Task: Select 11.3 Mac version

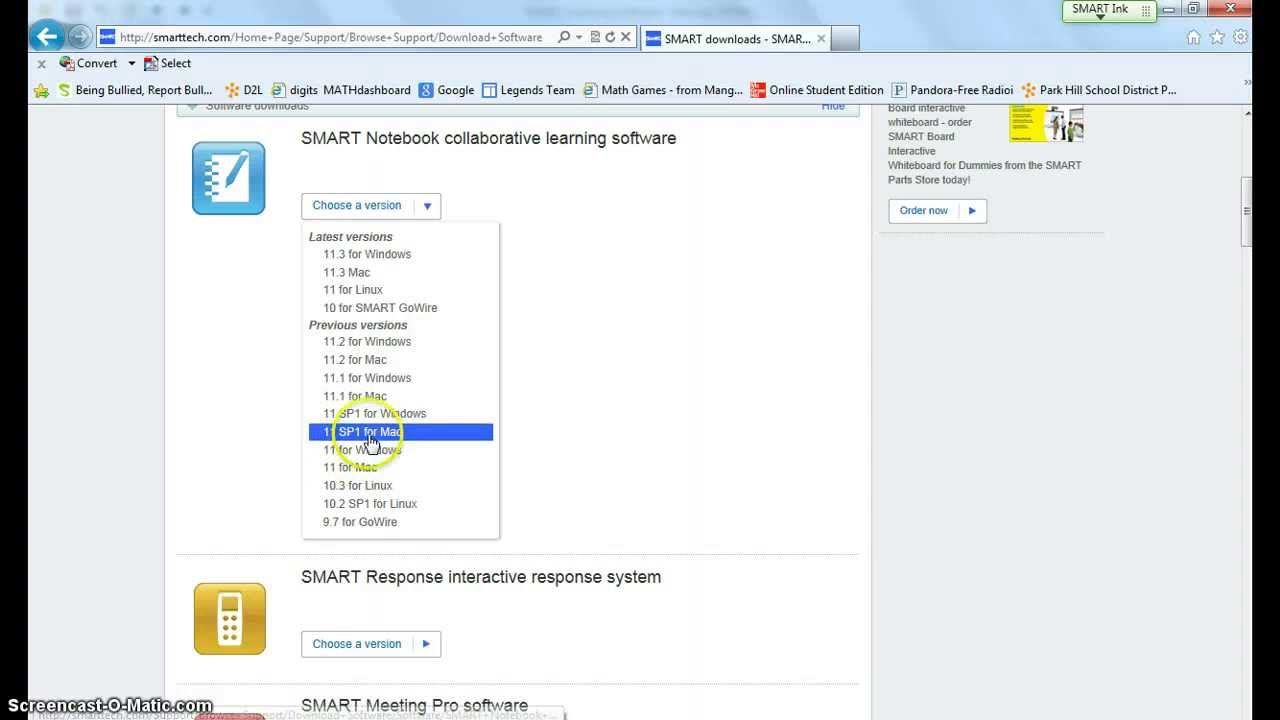Action: point(346,272)
